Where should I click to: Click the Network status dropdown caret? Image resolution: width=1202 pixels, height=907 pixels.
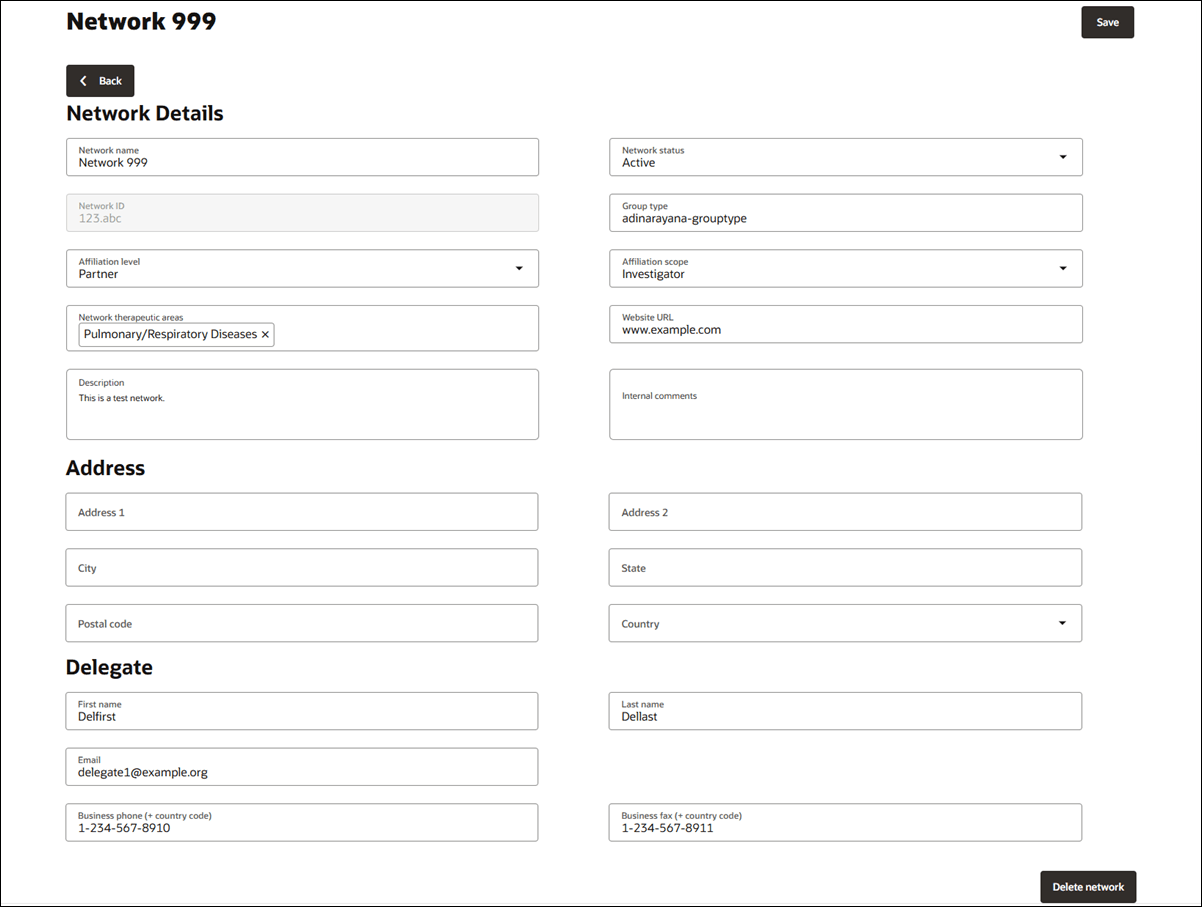coord(1063,157)
